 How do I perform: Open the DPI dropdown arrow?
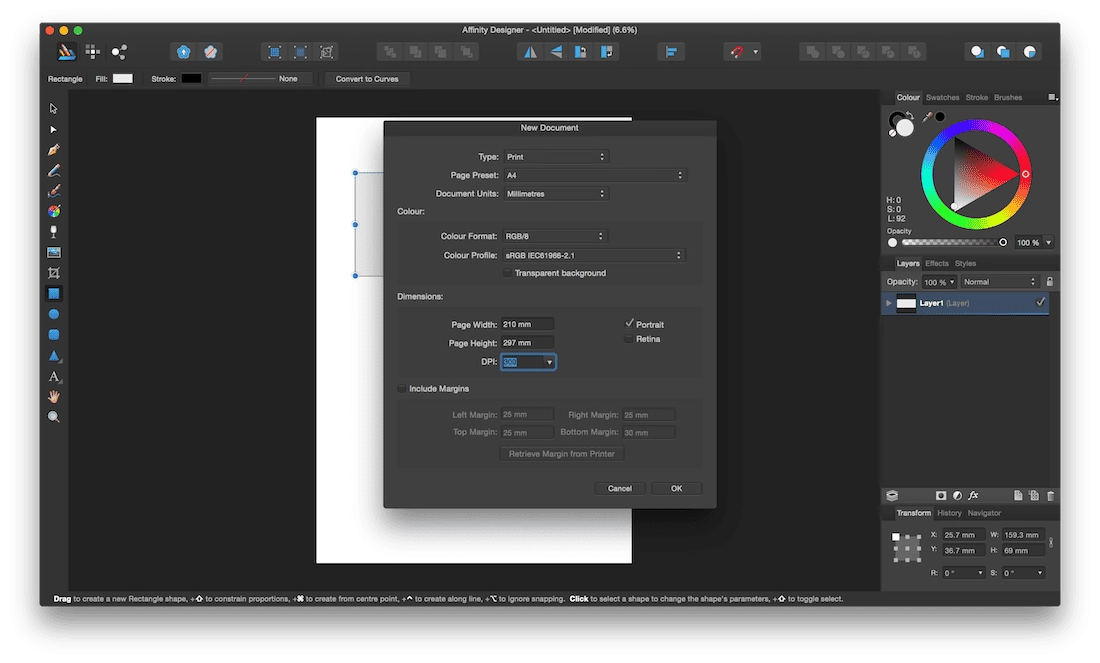tap(549, 362)
